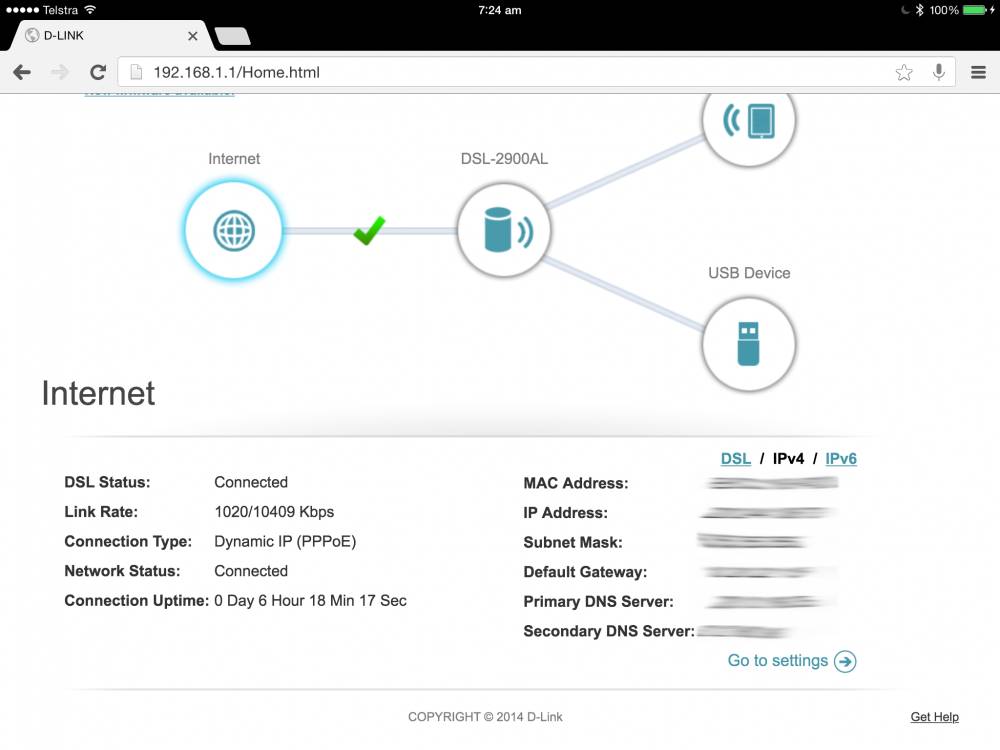The image size is (1000, 750).
Task: Click the Go to settings link
Action: pyautogui.click(x=777, y=661)
